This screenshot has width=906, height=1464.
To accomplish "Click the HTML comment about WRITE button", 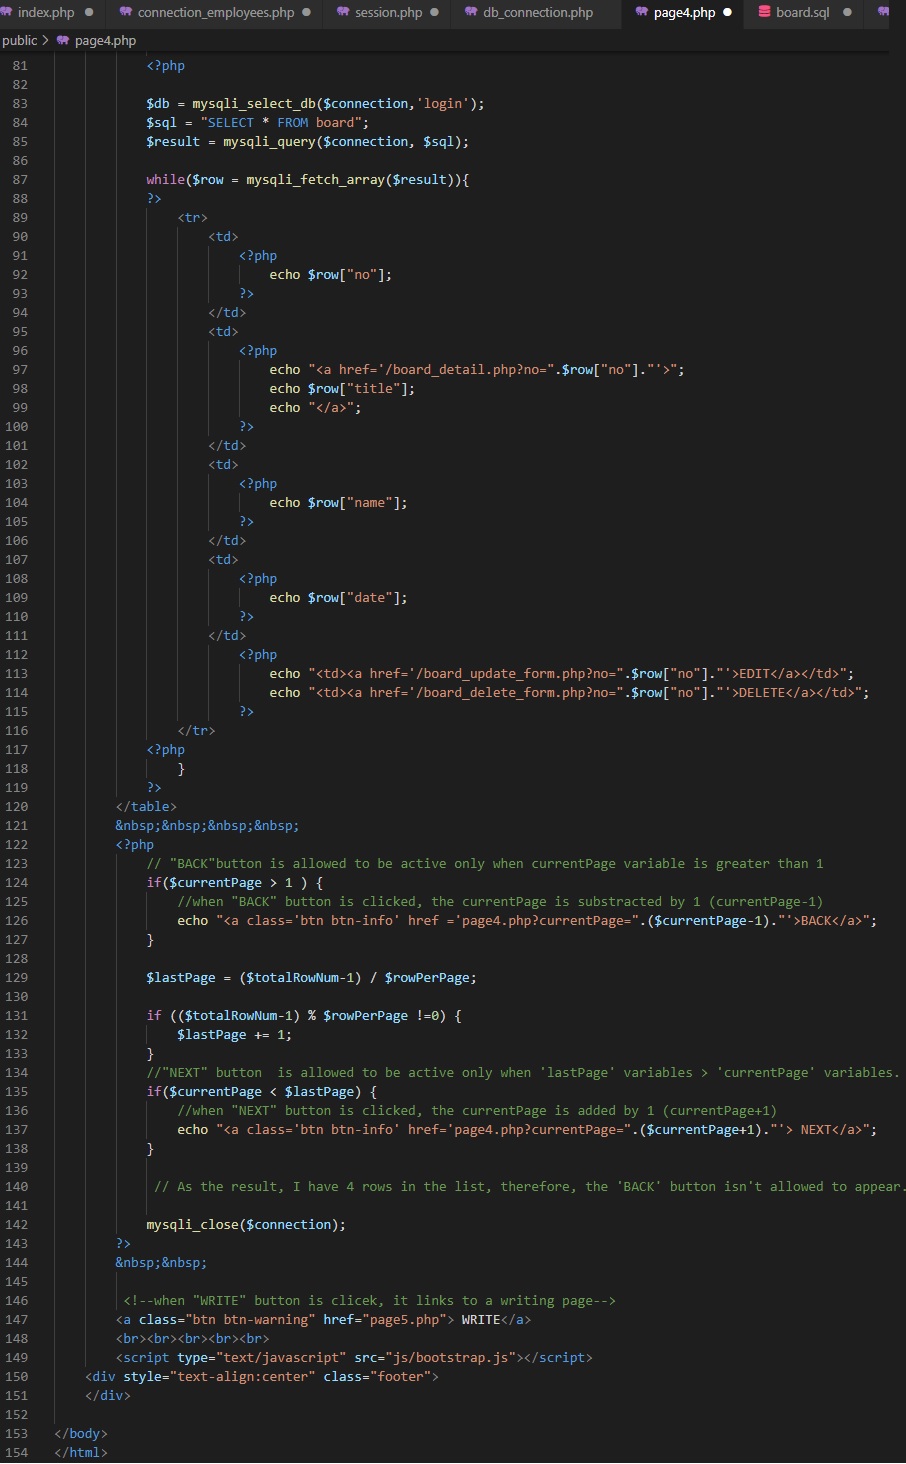I will 370,1301.
